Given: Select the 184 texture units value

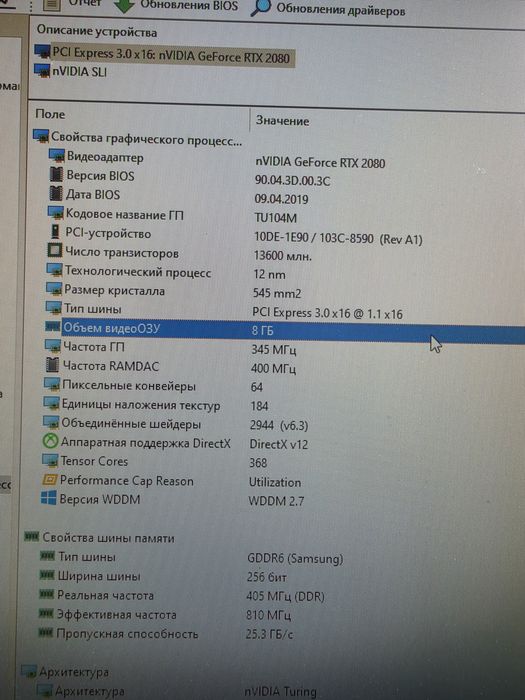Looking at the screenshot, I should tap(259, 406).
